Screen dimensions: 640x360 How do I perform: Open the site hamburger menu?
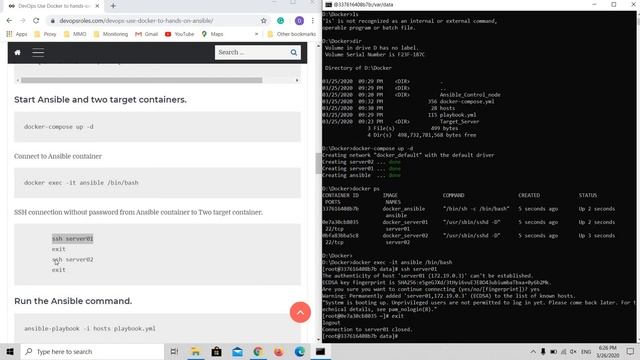[x=38, y=53]
